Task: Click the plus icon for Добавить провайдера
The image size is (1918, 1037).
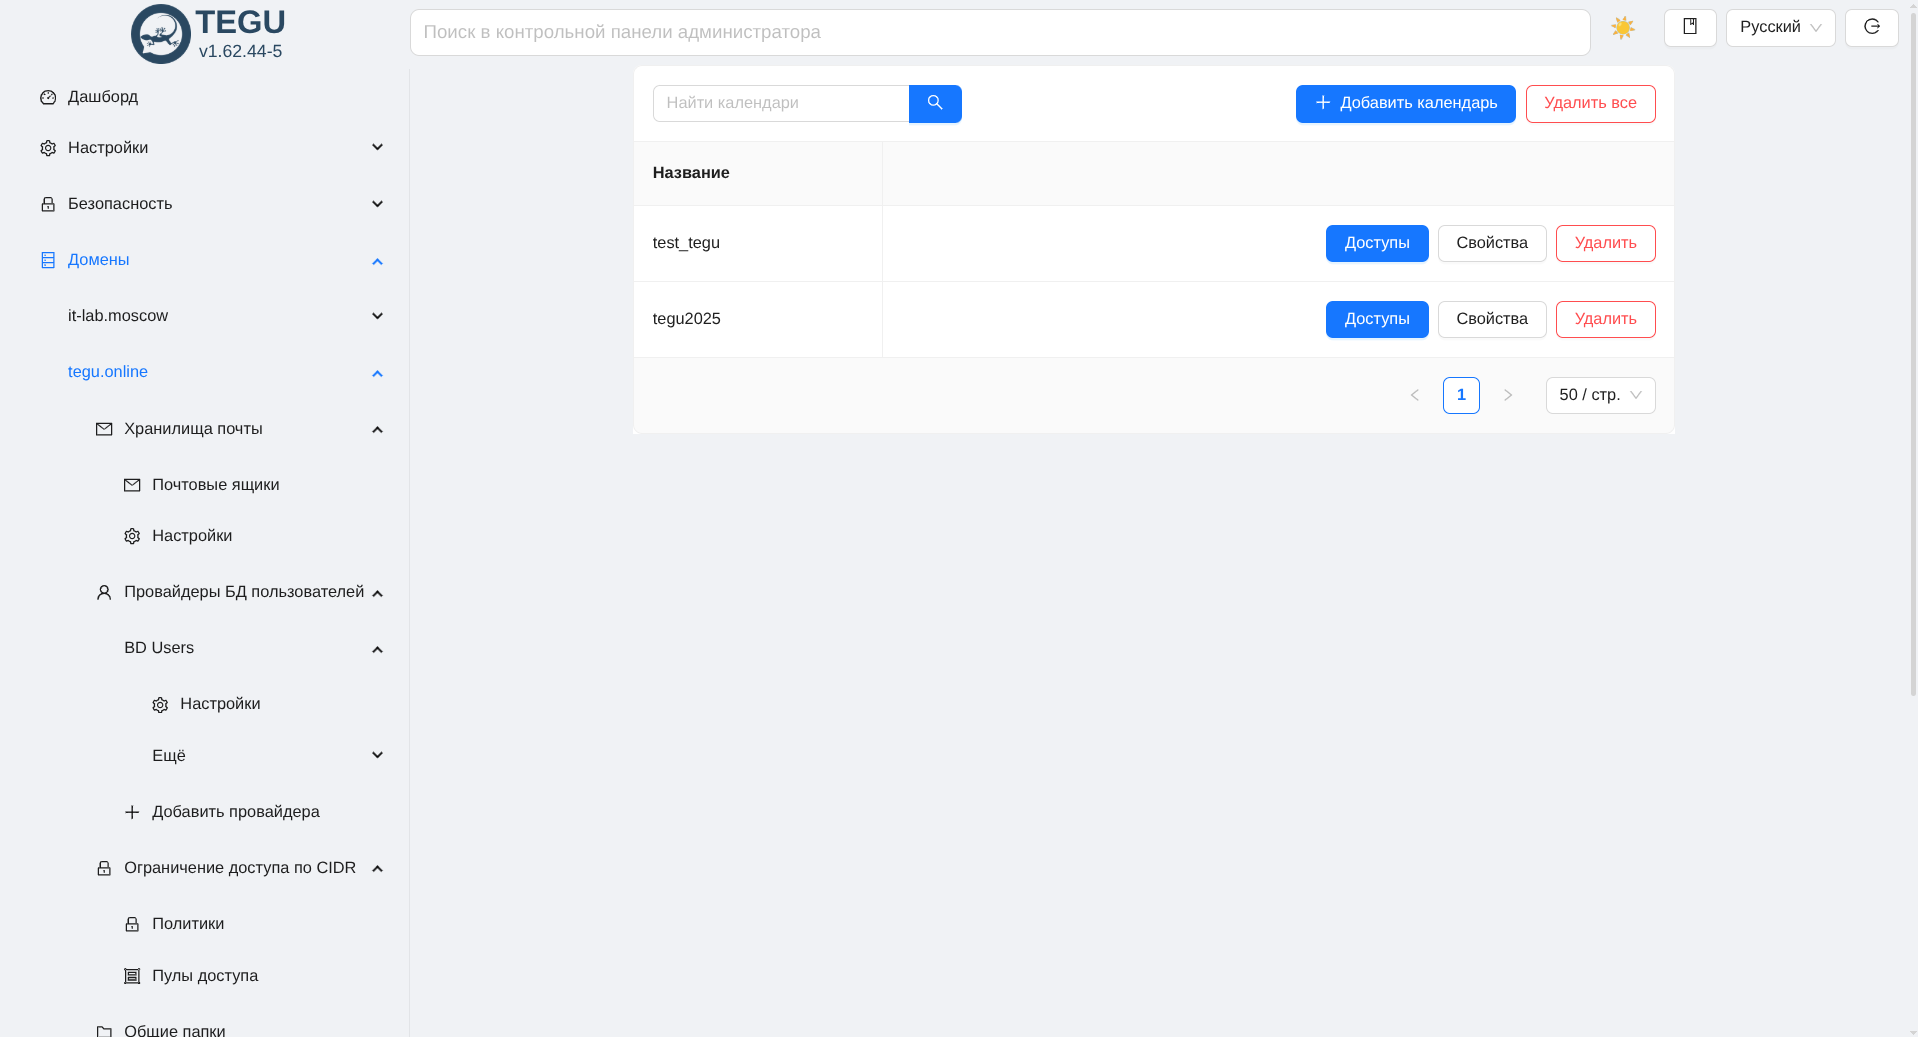Action: 132,812
